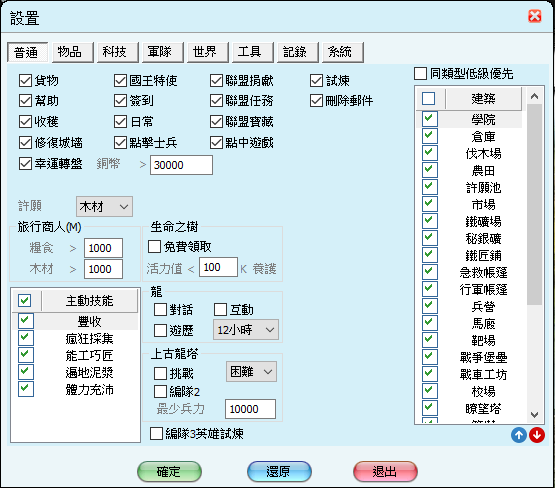Click the scroll-down arrow in building list
This screenshot has height=488, width=555.
pyautogui.click(x=534, y=414)
